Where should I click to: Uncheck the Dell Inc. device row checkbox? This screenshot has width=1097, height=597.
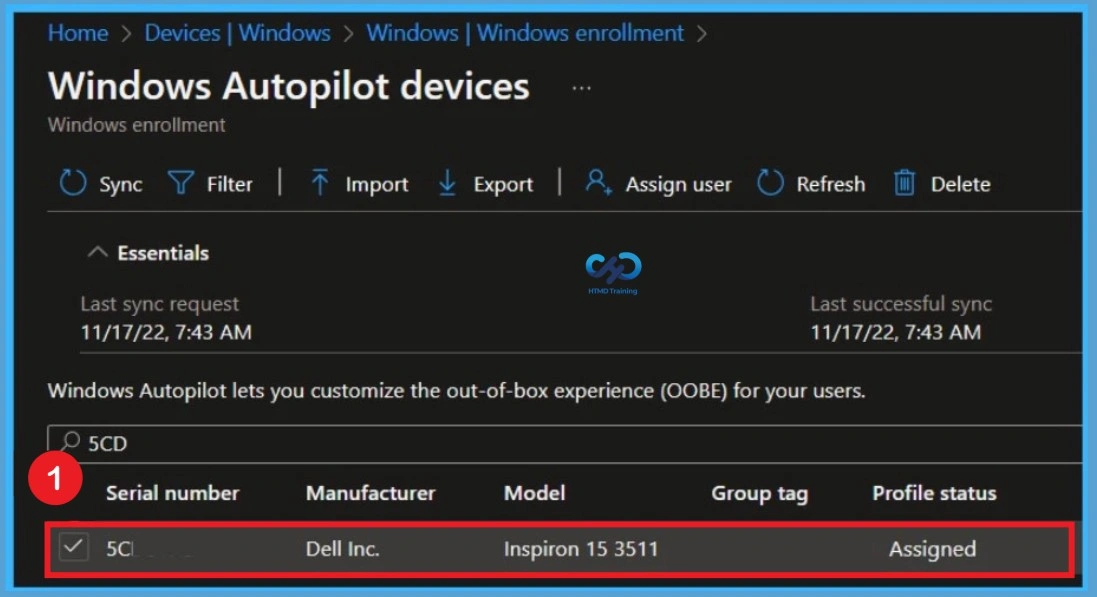point(73,547)
